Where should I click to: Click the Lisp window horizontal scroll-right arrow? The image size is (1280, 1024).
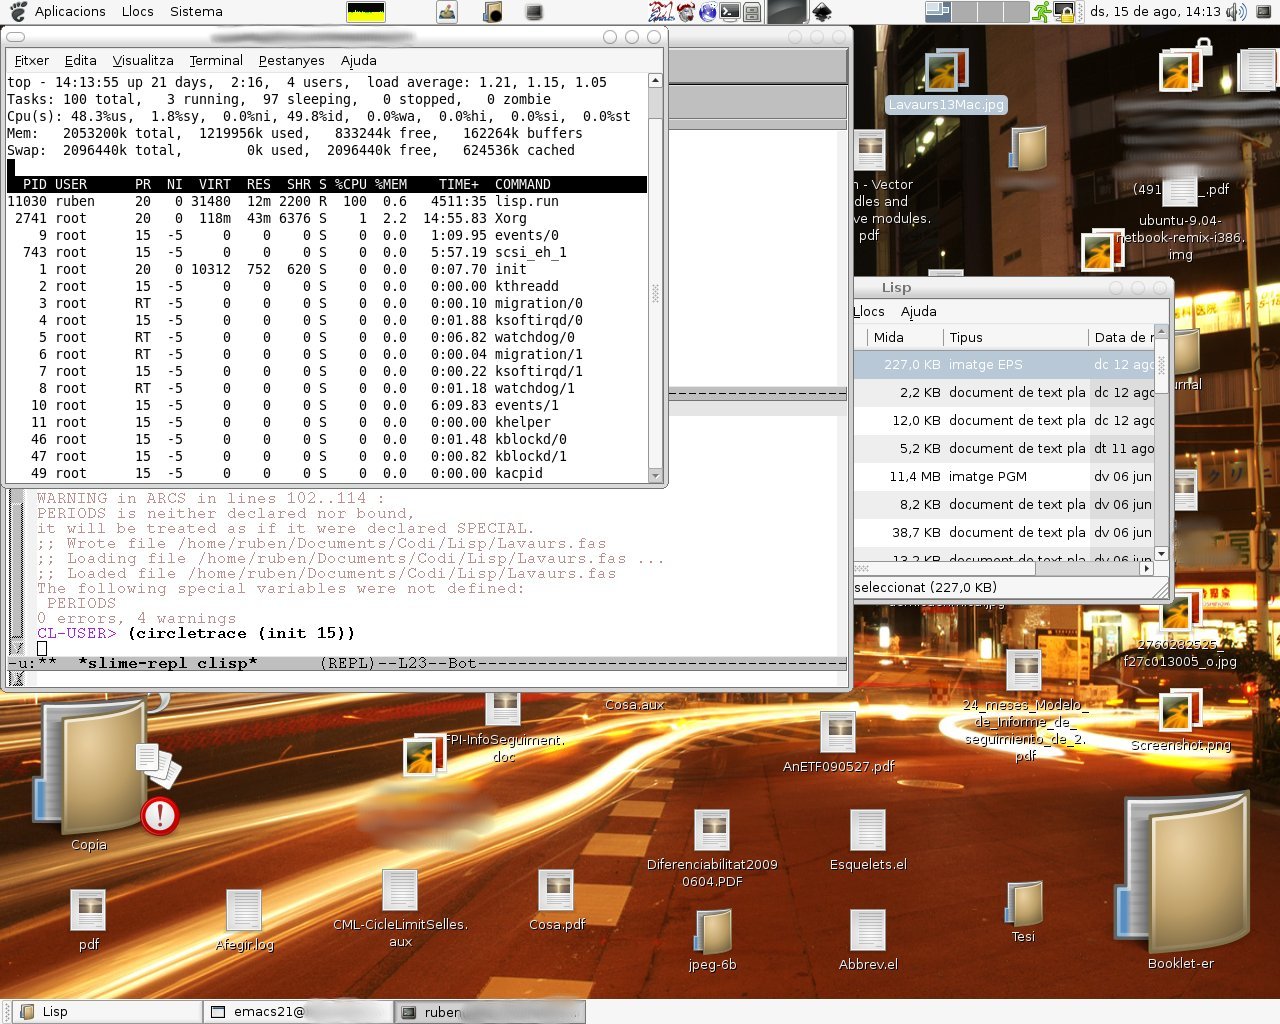pyautogui.click(x=1147, y=568)
